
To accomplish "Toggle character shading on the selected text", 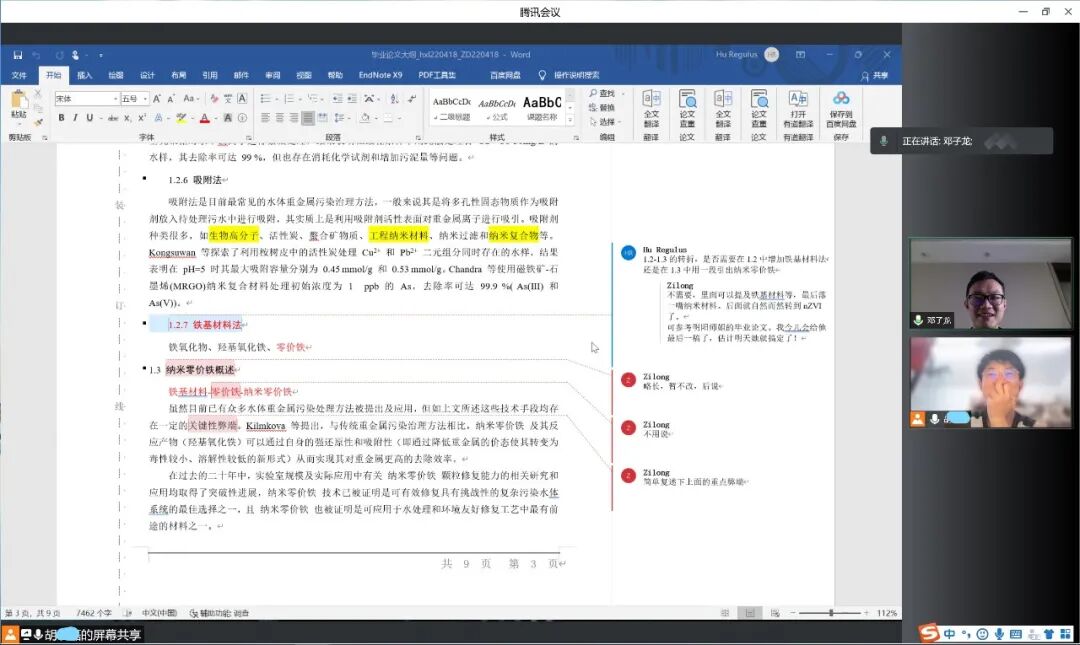I will tap(228, 118).
